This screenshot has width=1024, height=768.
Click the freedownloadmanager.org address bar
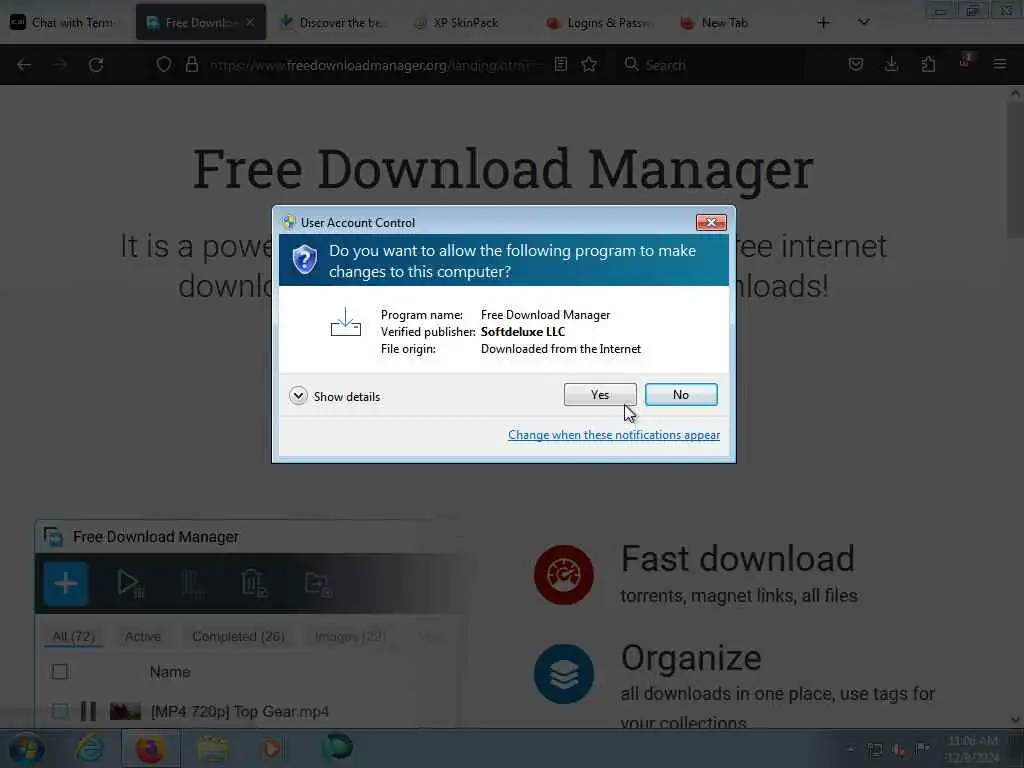[376, 65]
